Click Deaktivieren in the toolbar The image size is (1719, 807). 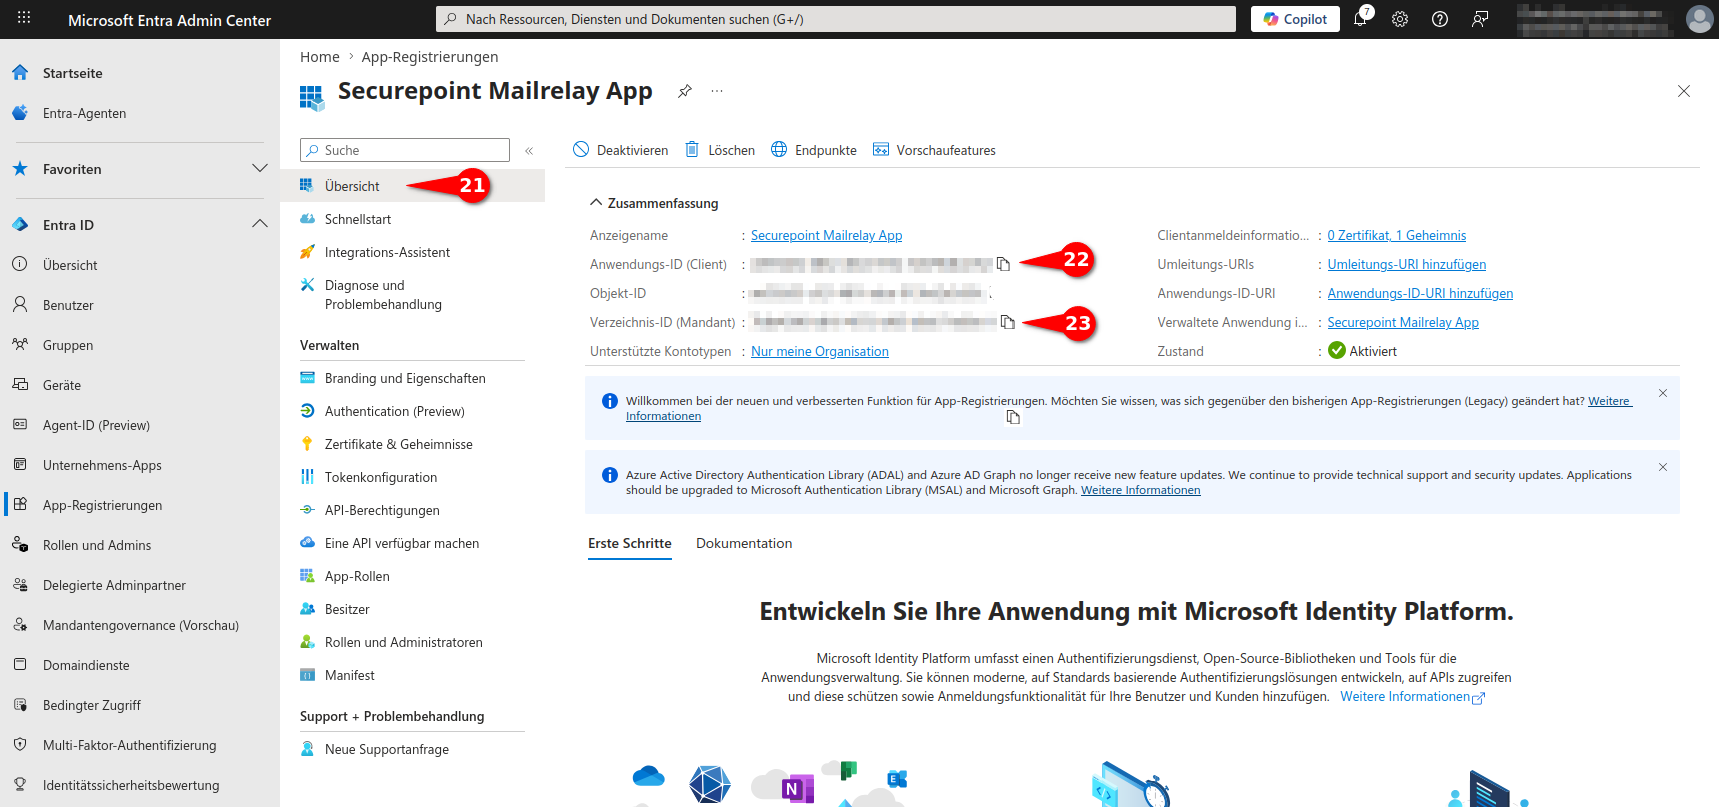click(621, 150)
